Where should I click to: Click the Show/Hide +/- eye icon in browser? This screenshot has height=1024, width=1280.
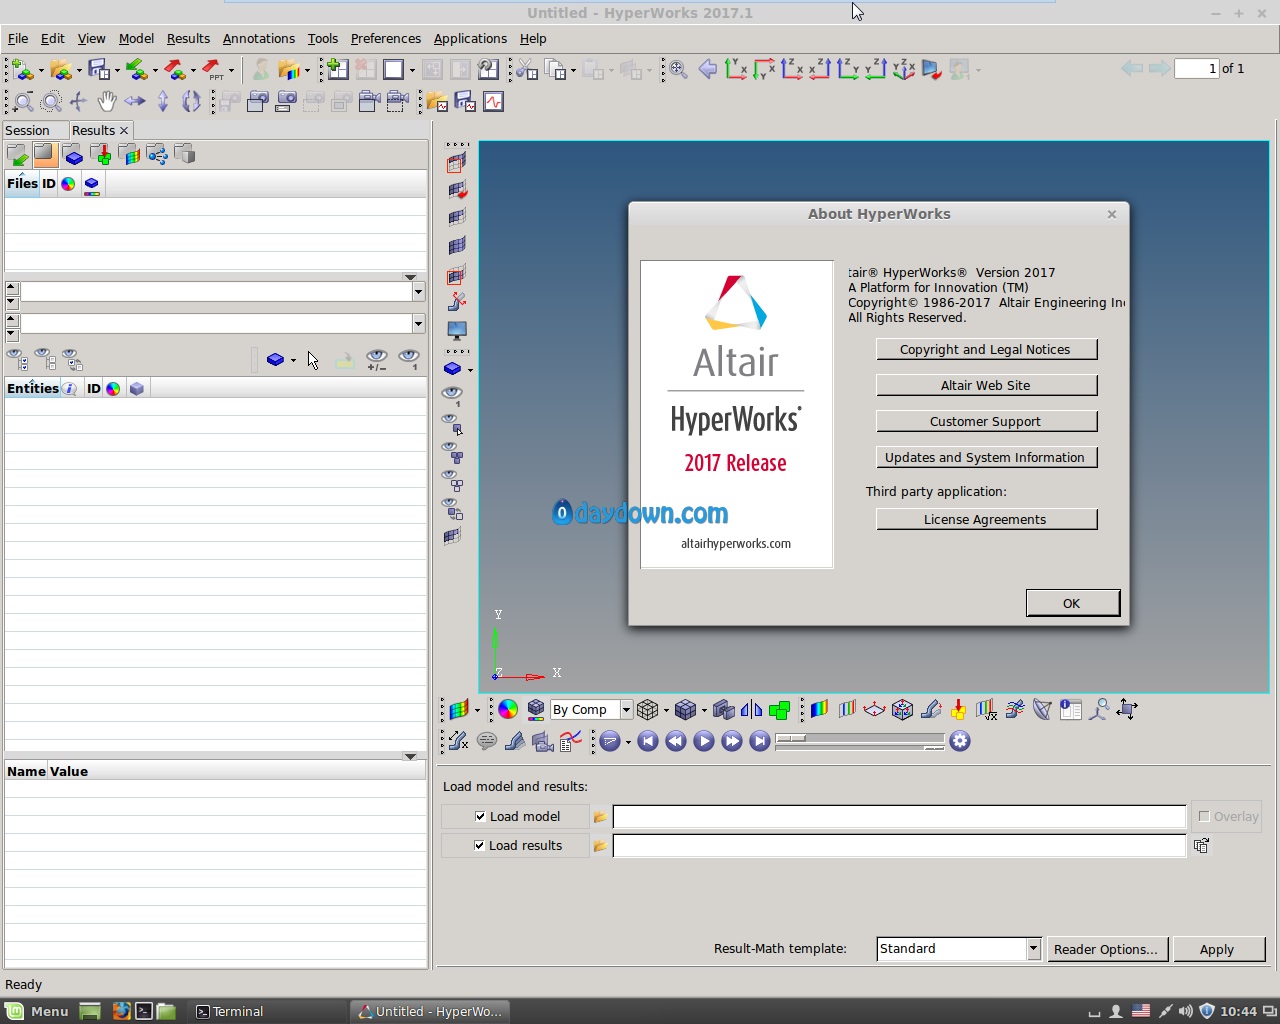point(376,359)
